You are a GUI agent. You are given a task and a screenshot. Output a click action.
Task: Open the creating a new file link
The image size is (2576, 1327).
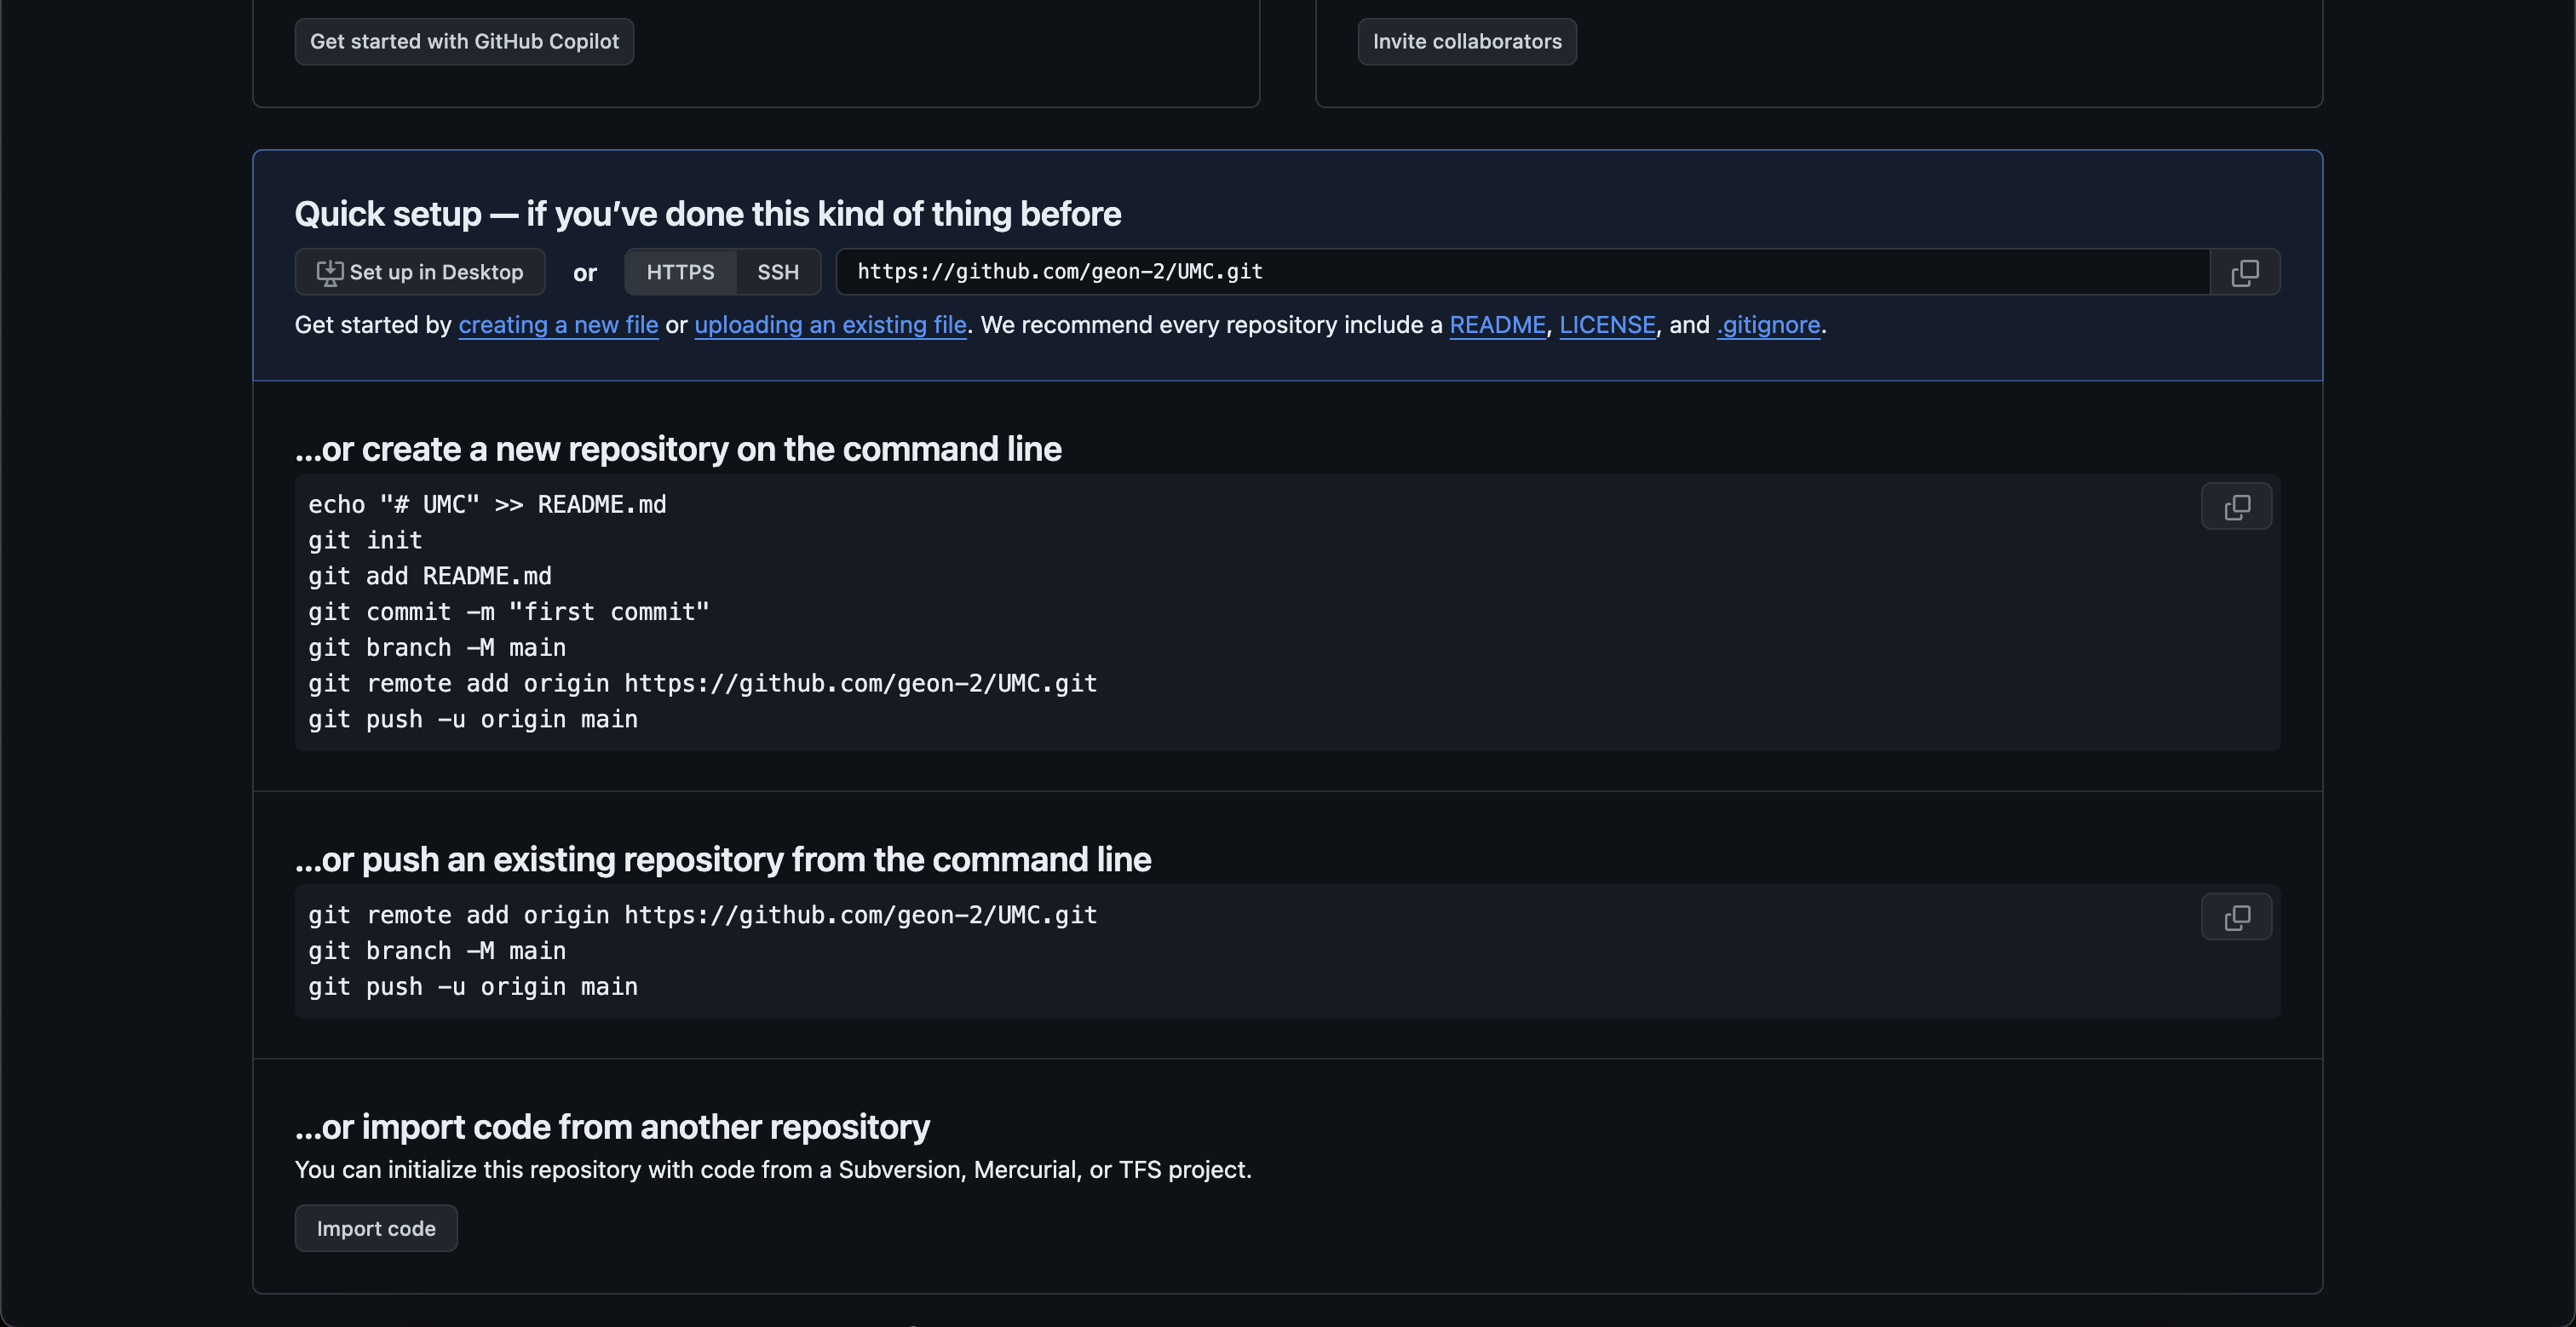[x=558, y=325]
